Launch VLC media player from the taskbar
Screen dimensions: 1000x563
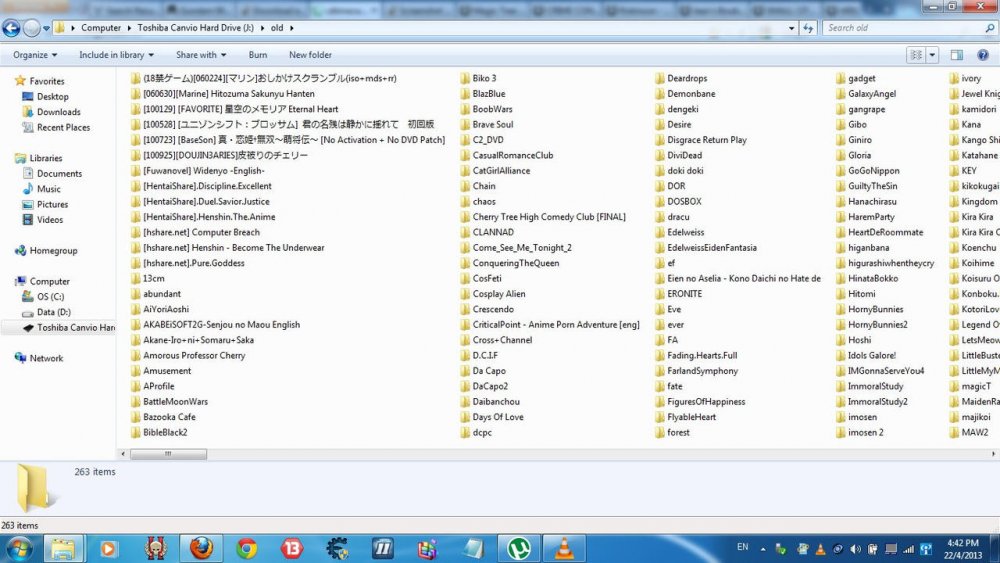click(x=565, y=548)
